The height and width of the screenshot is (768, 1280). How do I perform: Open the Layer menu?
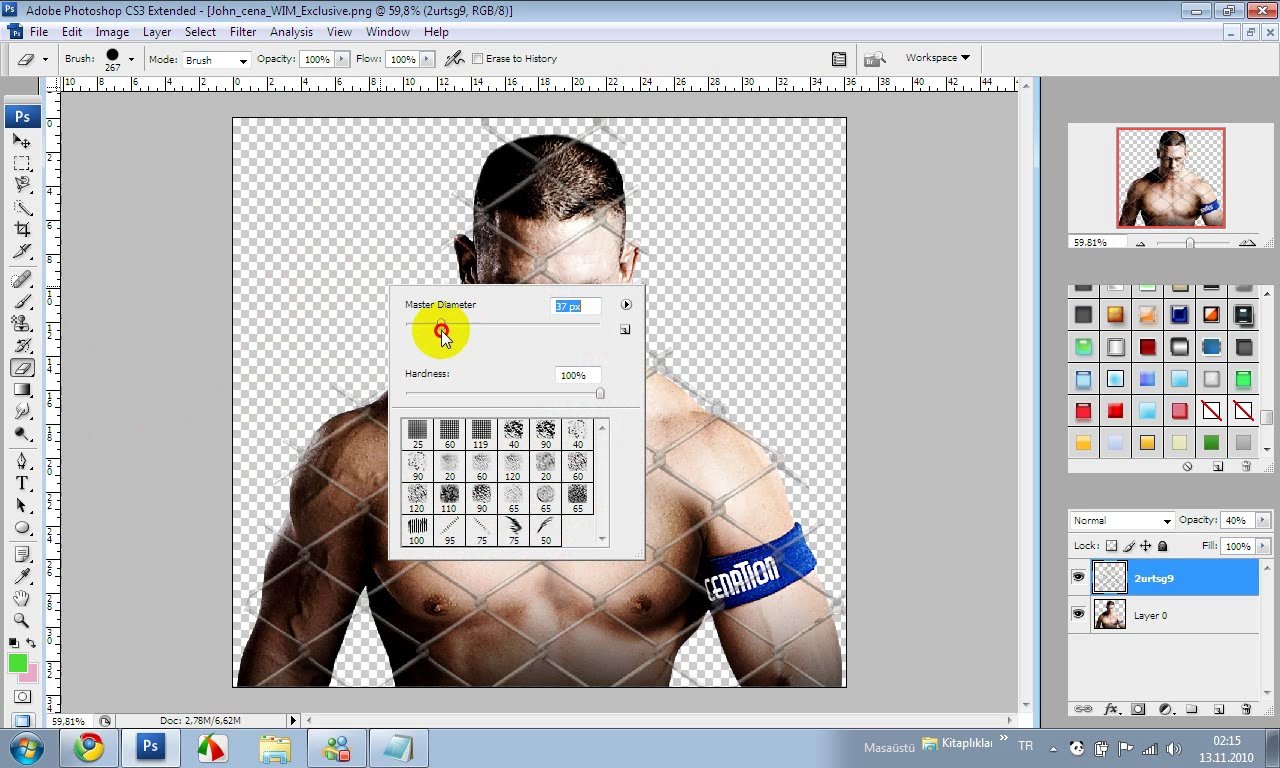pos(157,32)
